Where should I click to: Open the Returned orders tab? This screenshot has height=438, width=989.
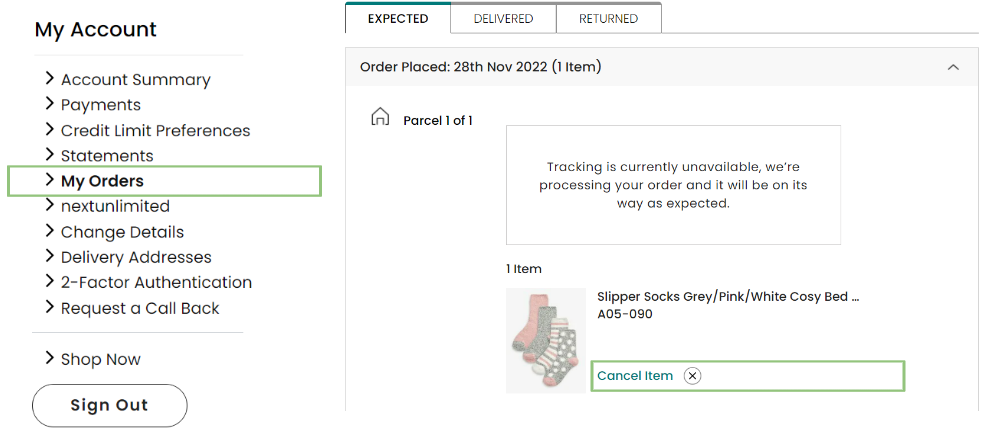click(609, 18)
